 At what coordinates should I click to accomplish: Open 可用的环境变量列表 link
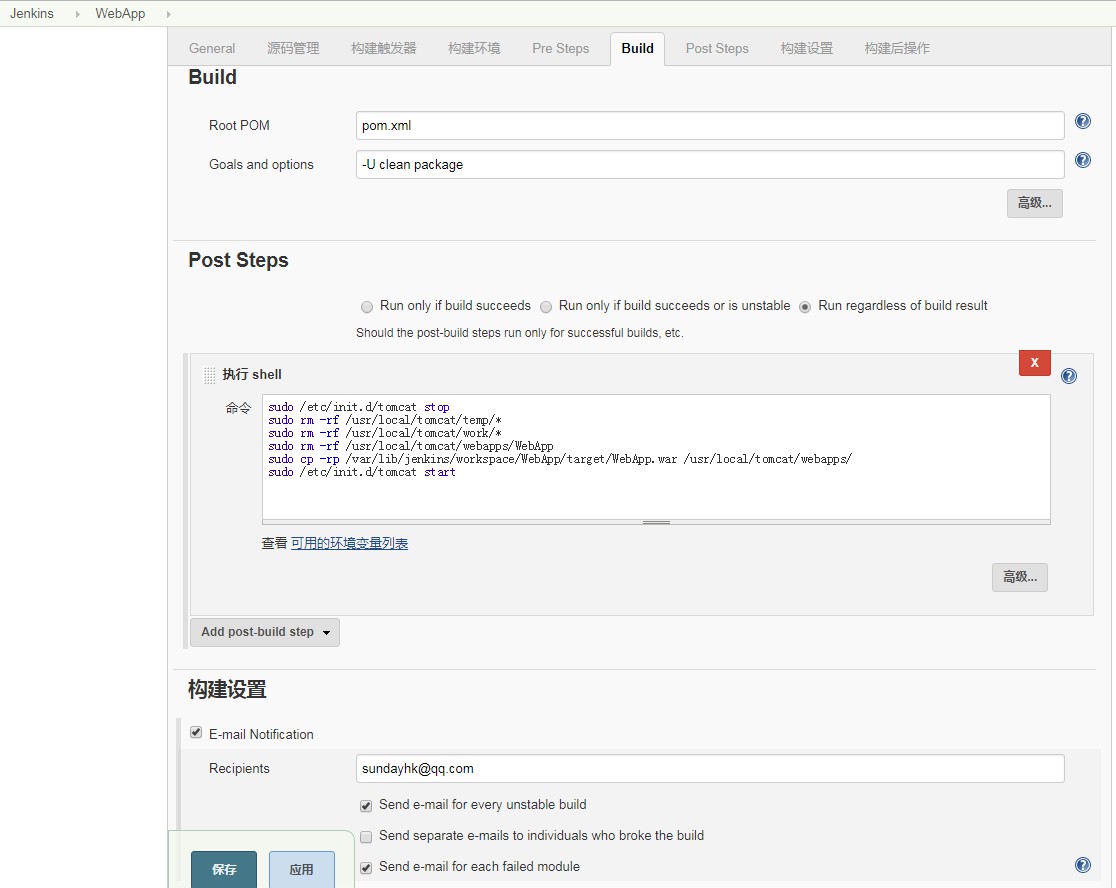(349, 544)
